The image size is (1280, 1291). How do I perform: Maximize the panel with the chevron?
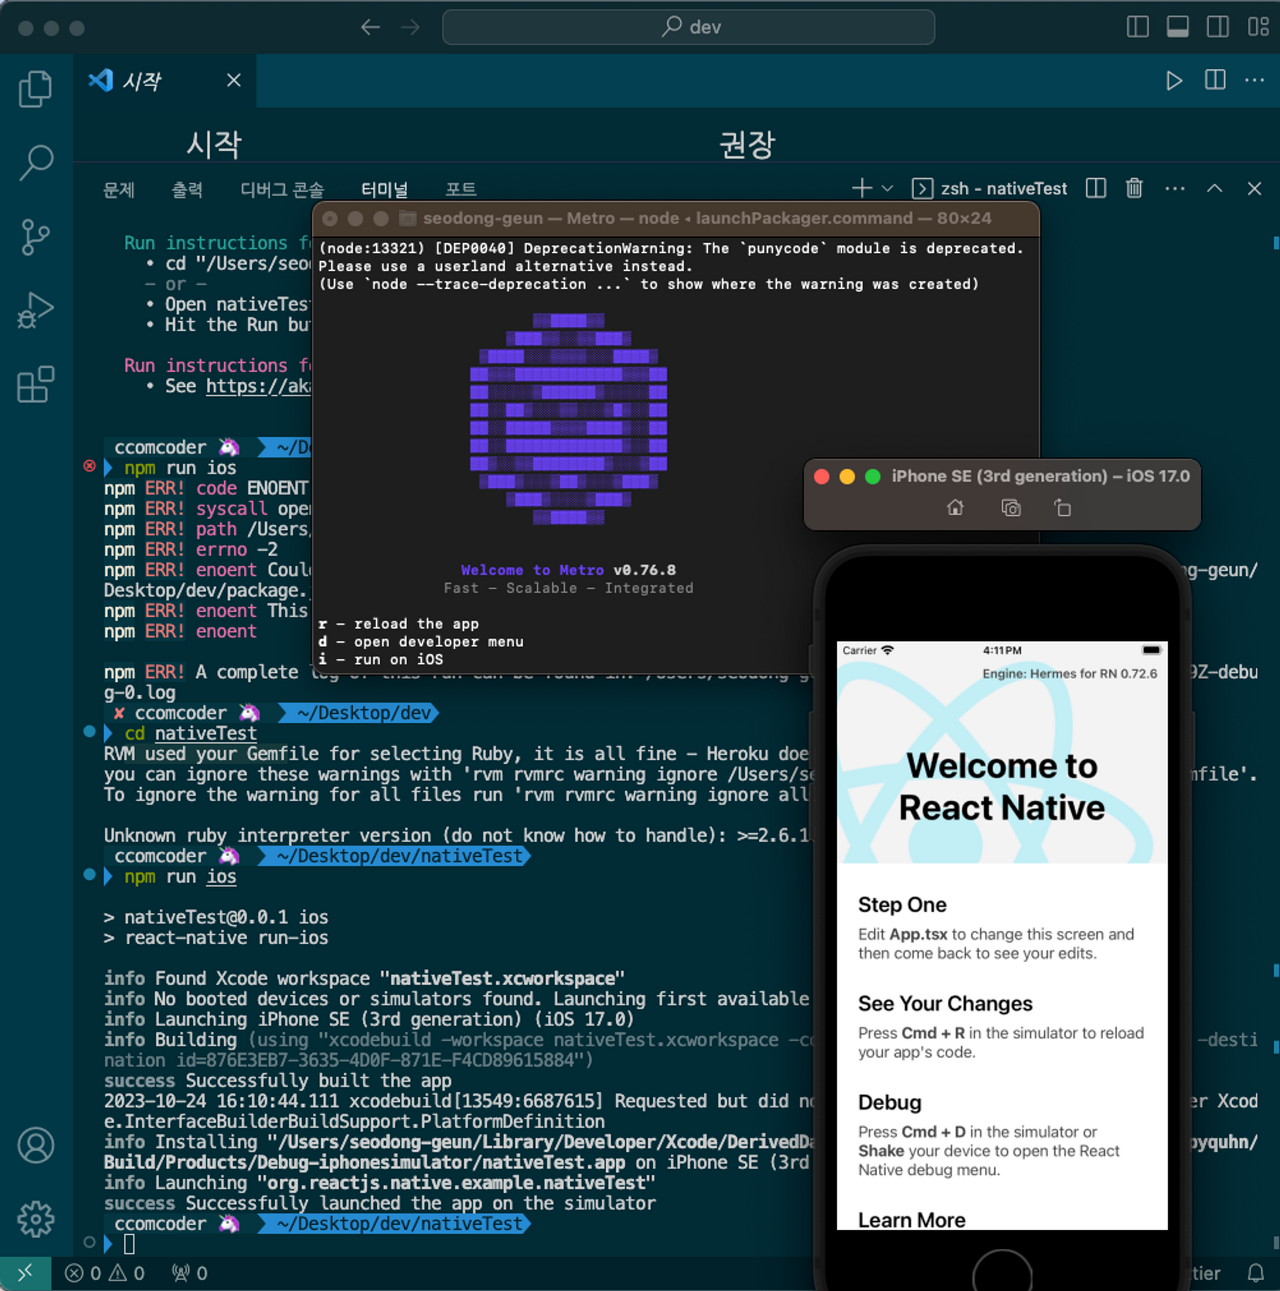tap(1214, 188)
